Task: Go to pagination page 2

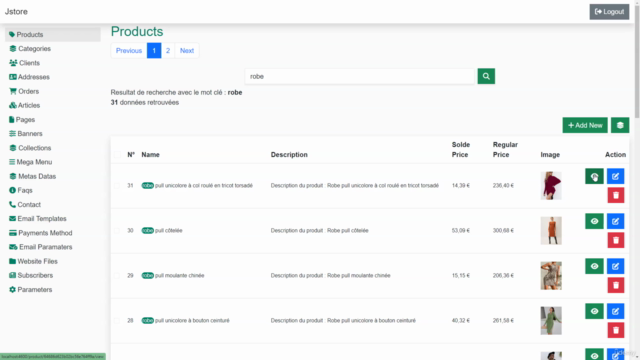Action: 168,51
